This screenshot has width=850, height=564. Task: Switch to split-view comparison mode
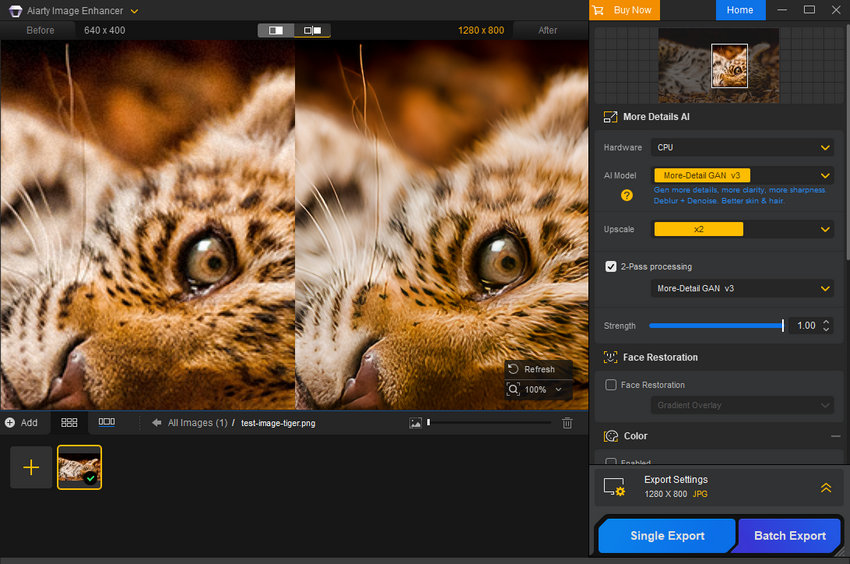point(276,30)
